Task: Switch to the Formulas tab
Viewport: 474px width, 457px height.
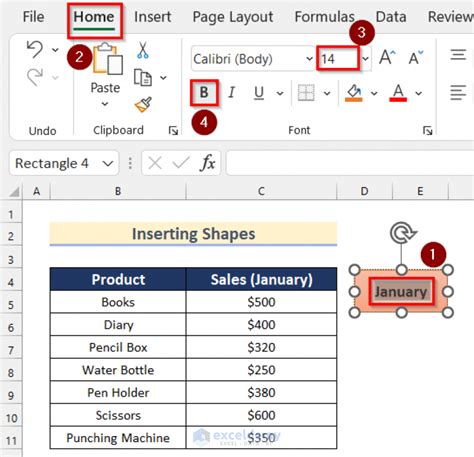Action: [324, 17]
